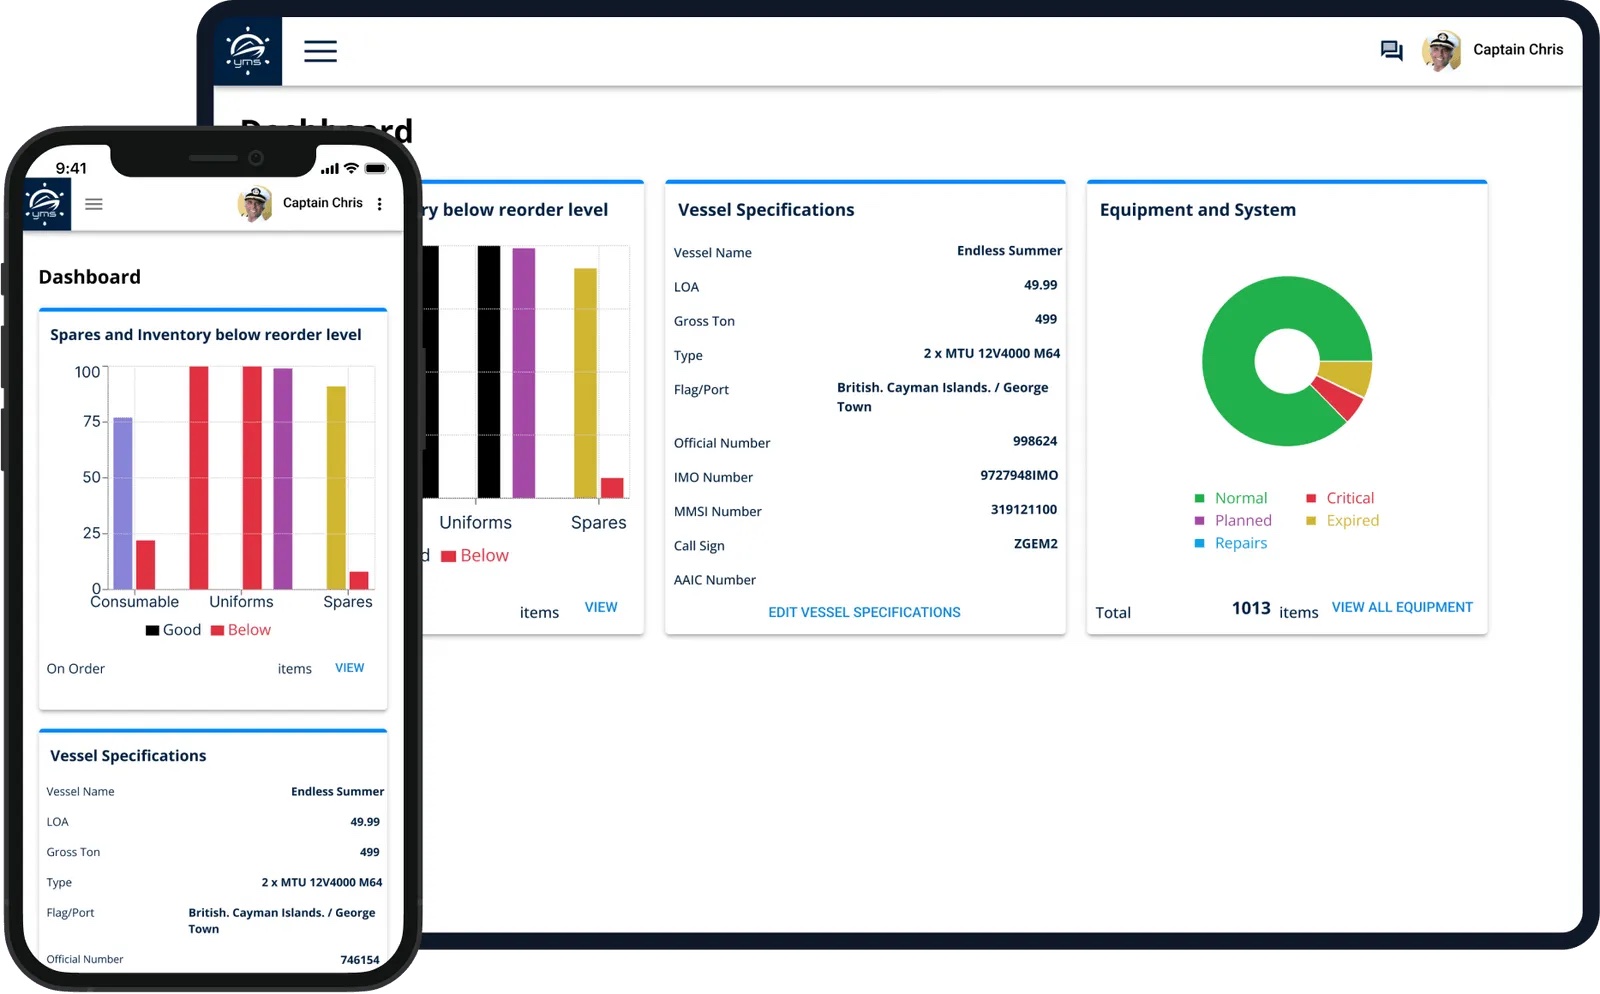Open View All Equipment link

1401,607
